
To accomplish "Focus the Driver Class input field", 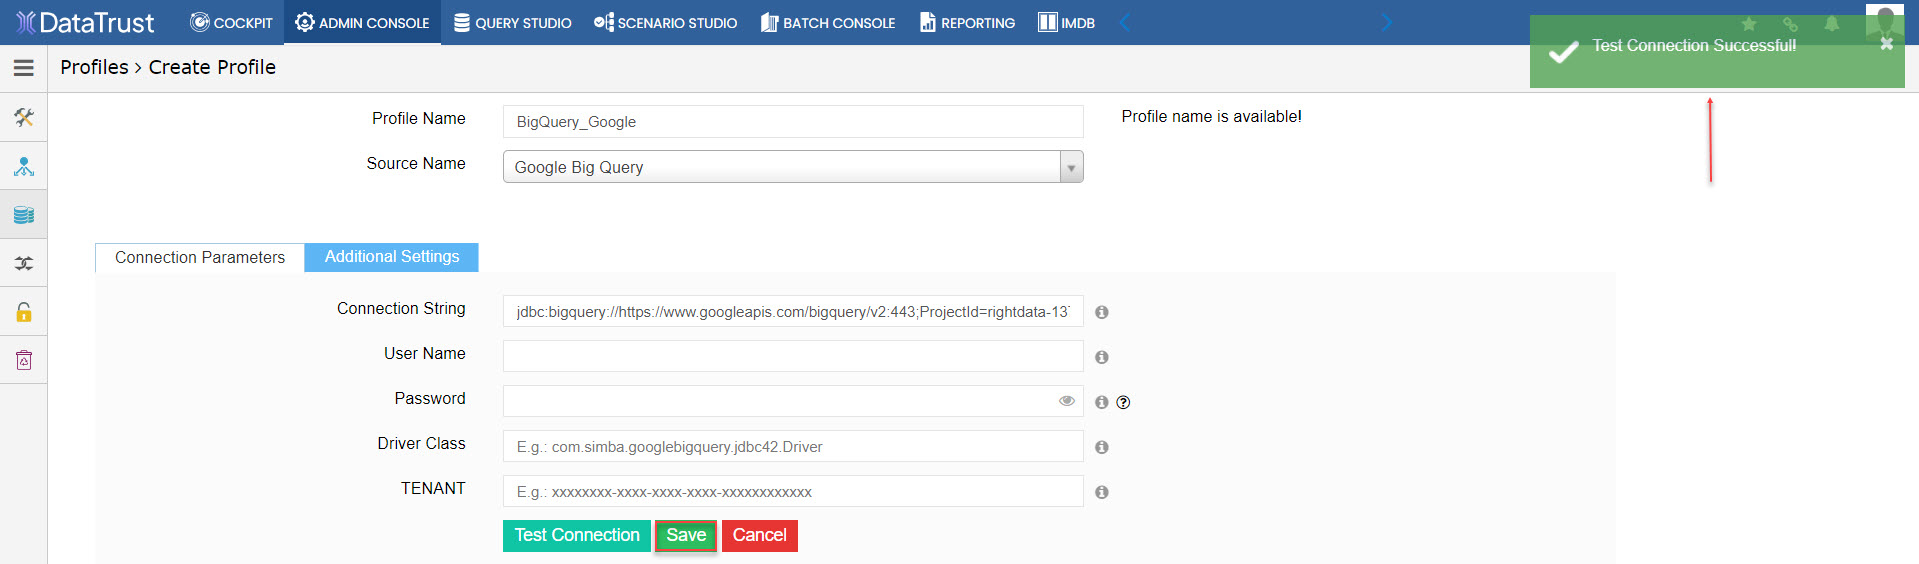I will tap(793, 446).
